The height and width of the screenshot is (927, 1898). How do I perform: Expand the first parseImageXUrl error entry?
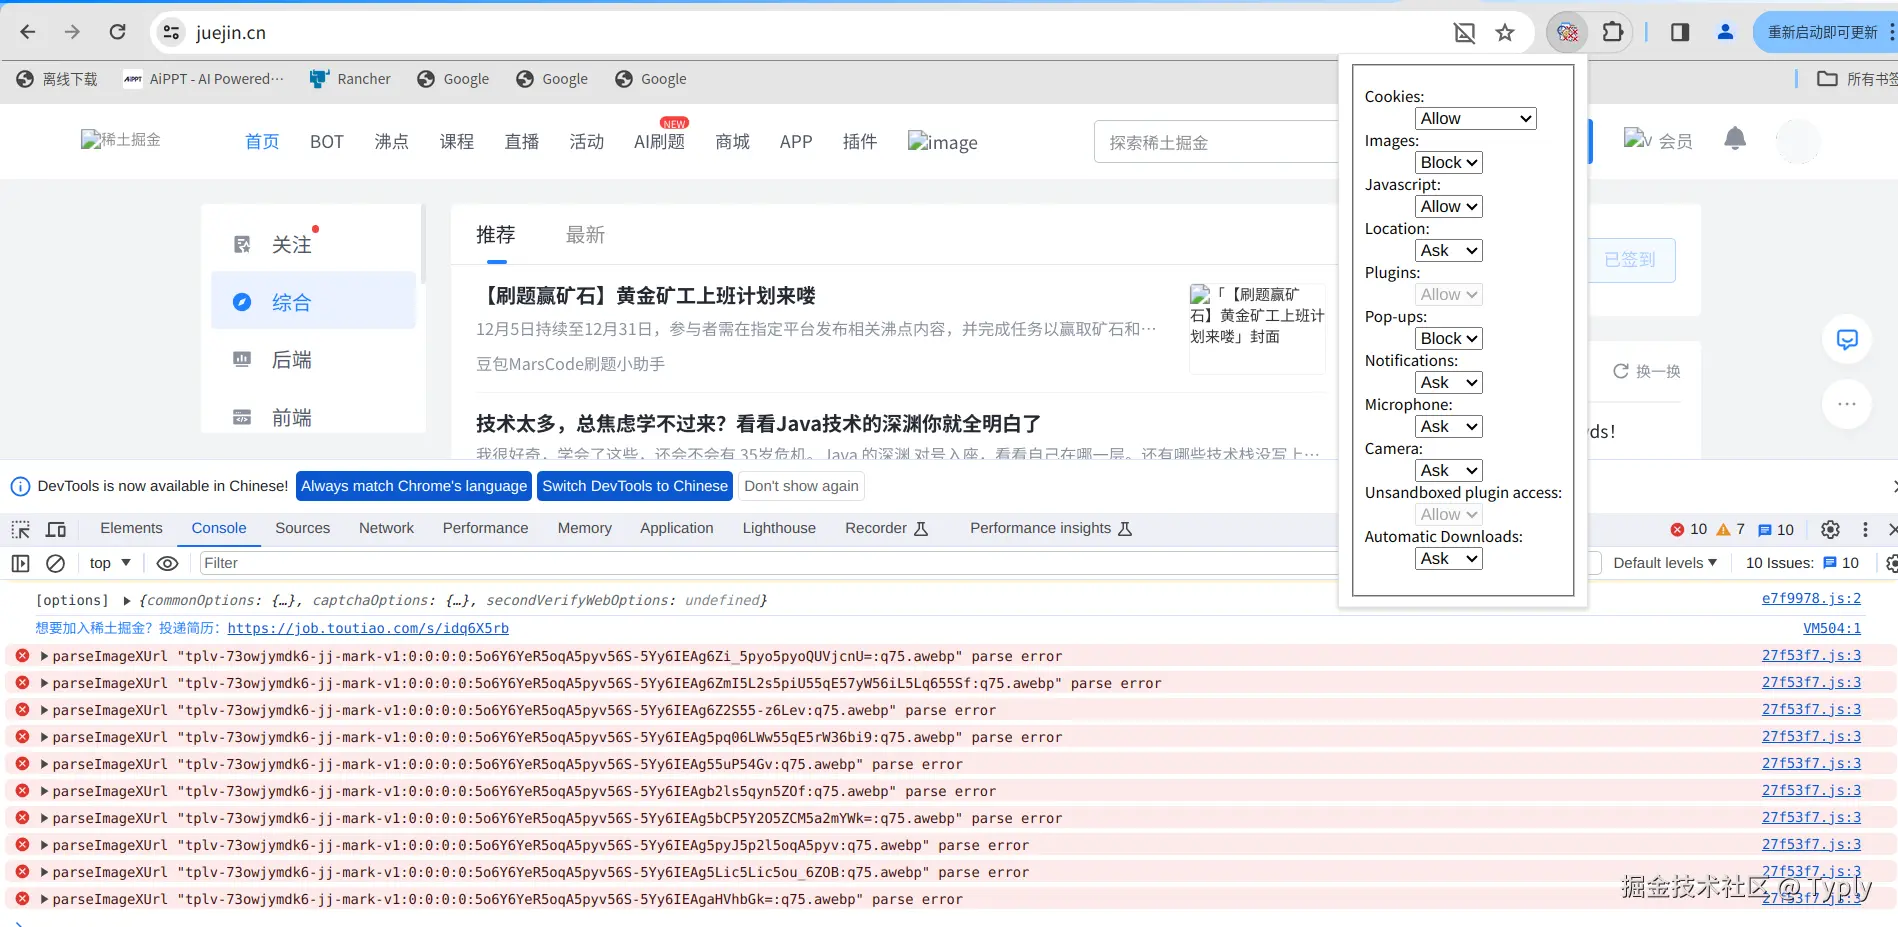pyautogui.click(x=43, y=656)
